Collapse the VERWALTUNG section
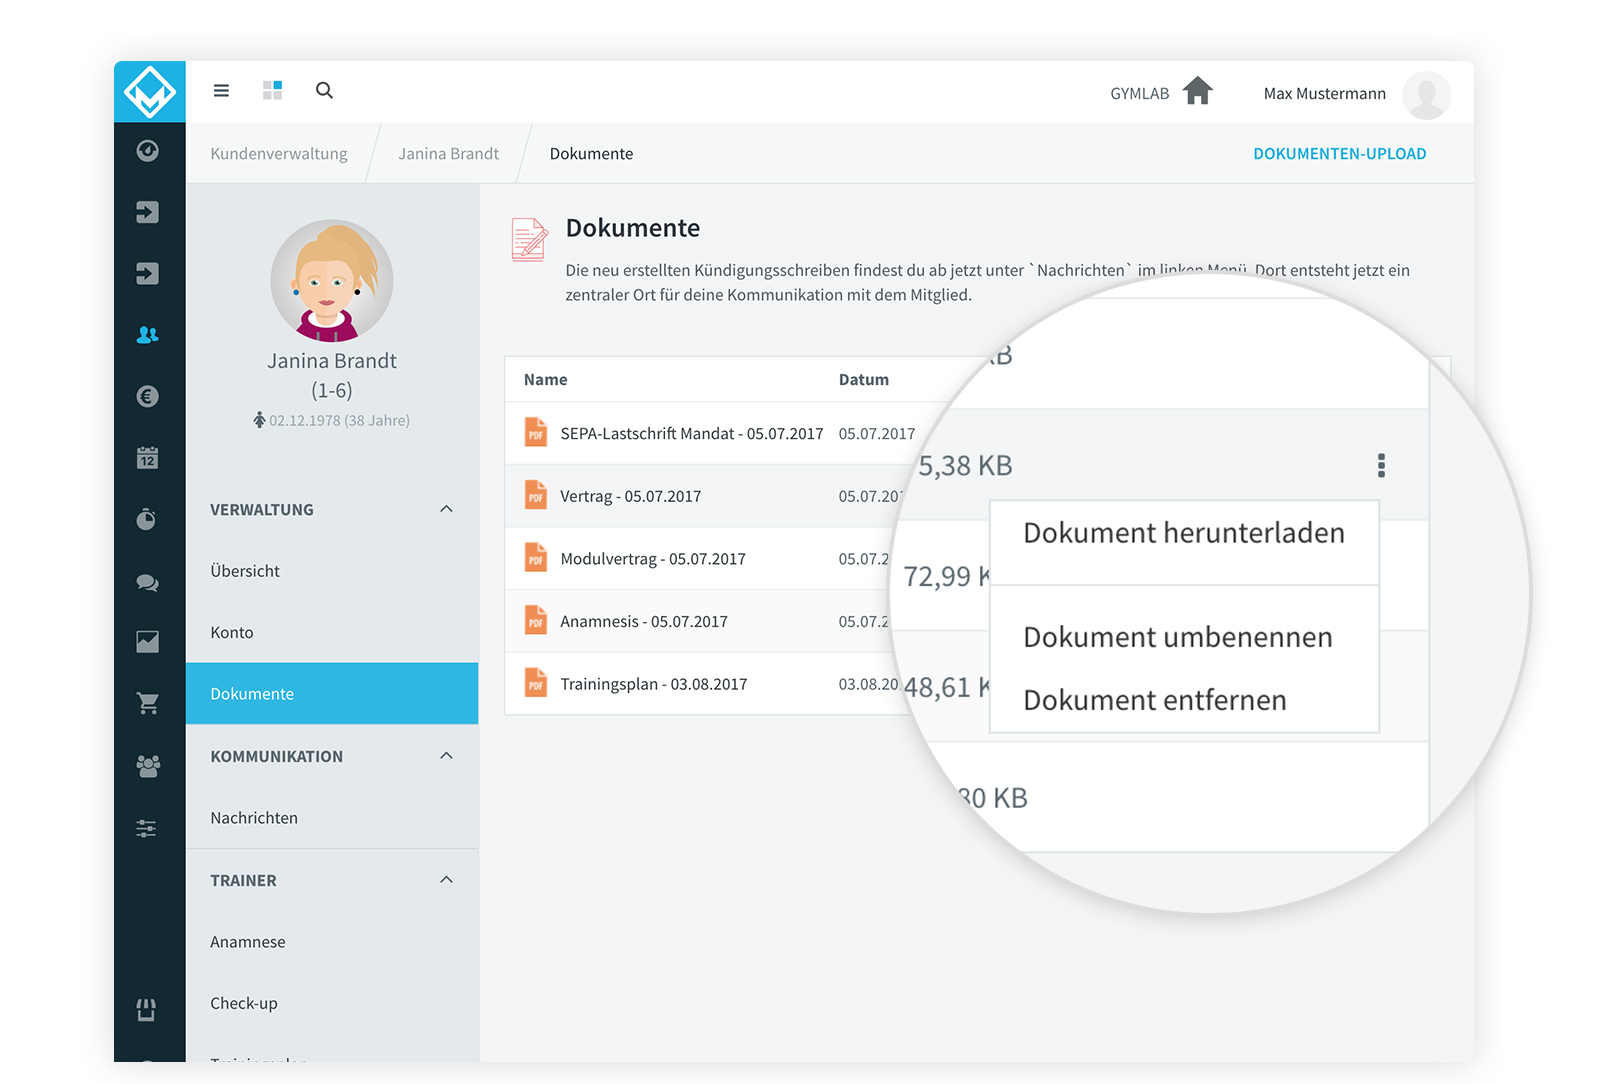Screen dimensions: 1600x1084 pyautogui.click(x=446, y=509)
